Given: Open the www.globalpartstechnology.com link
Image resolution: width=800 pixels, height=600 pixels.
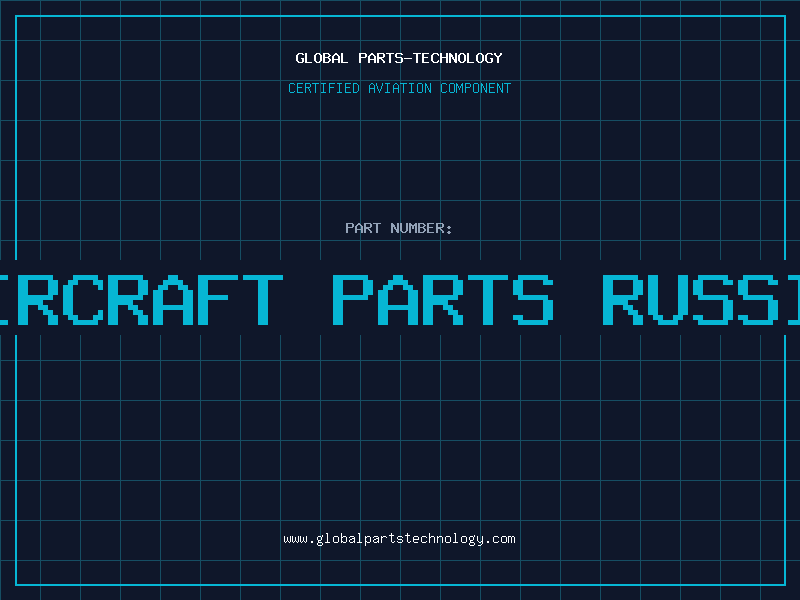Looking at the screenshot, I should point(399,539).
